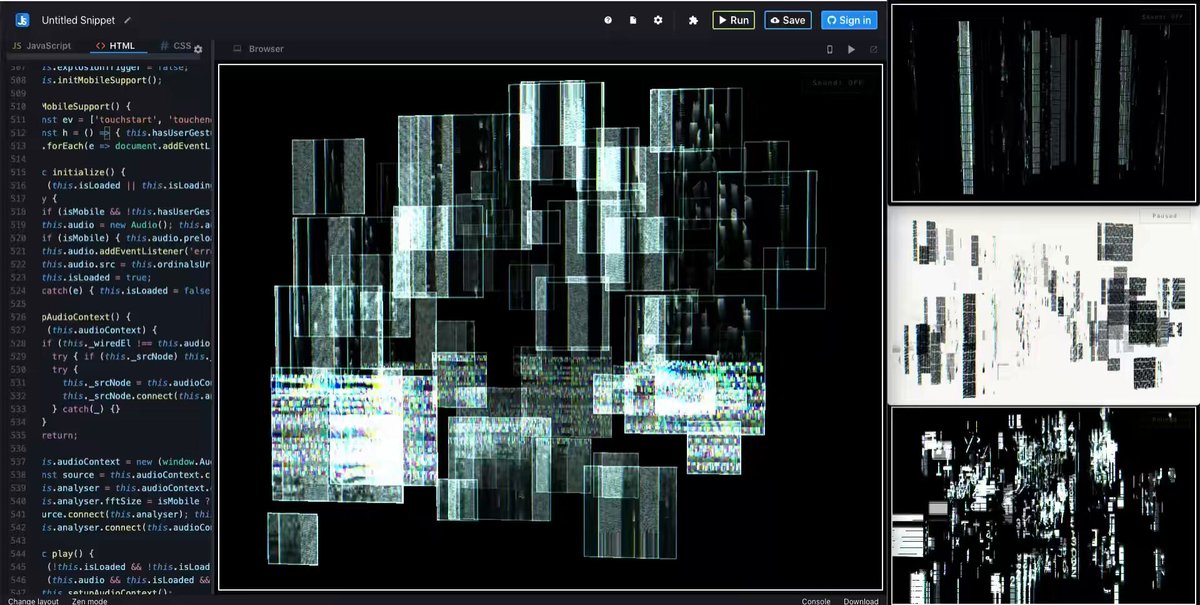Click the Change layout link
This screenshot has width=1200, height=605.
pos(33,601)
